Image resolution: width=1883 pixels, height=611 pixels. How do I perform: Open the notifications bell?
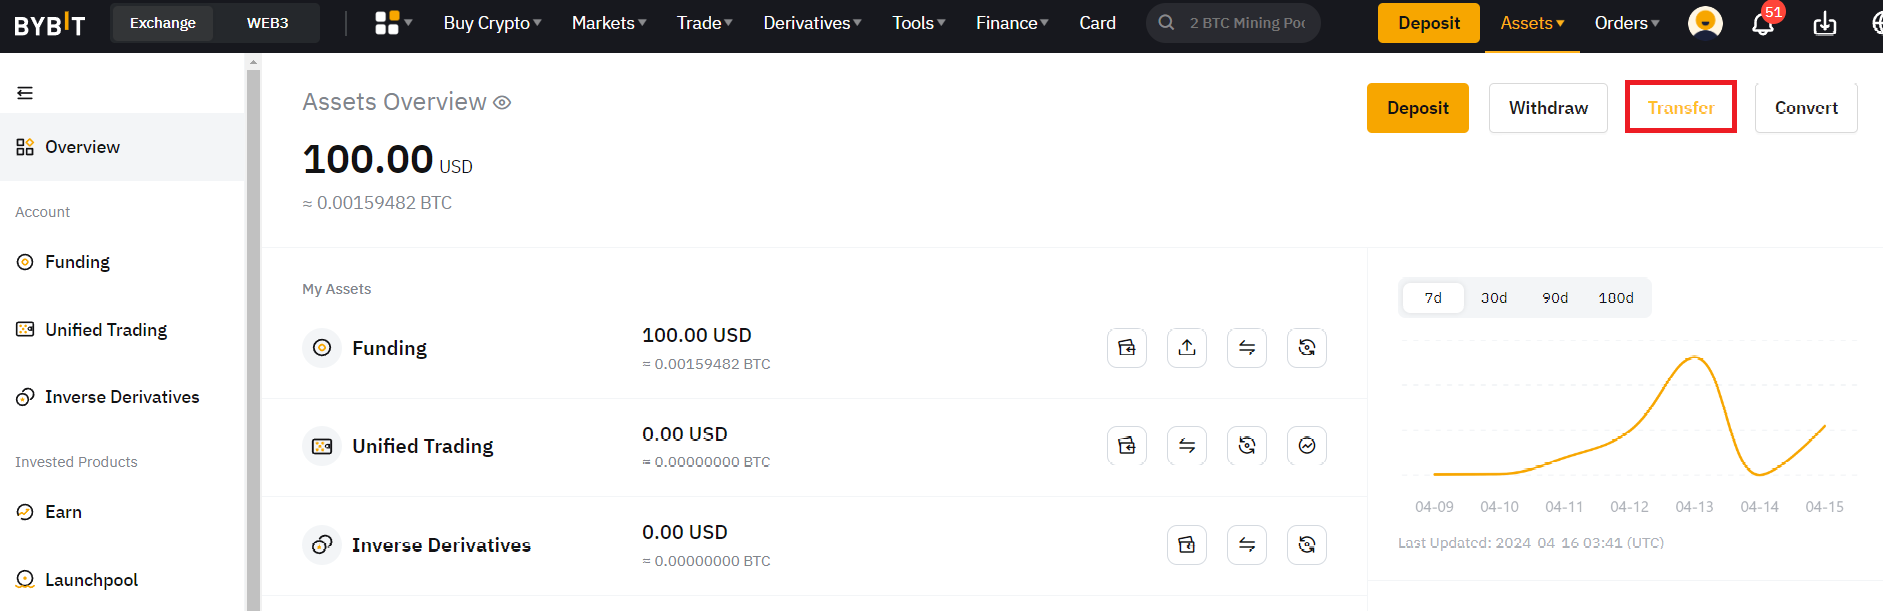1763,23
